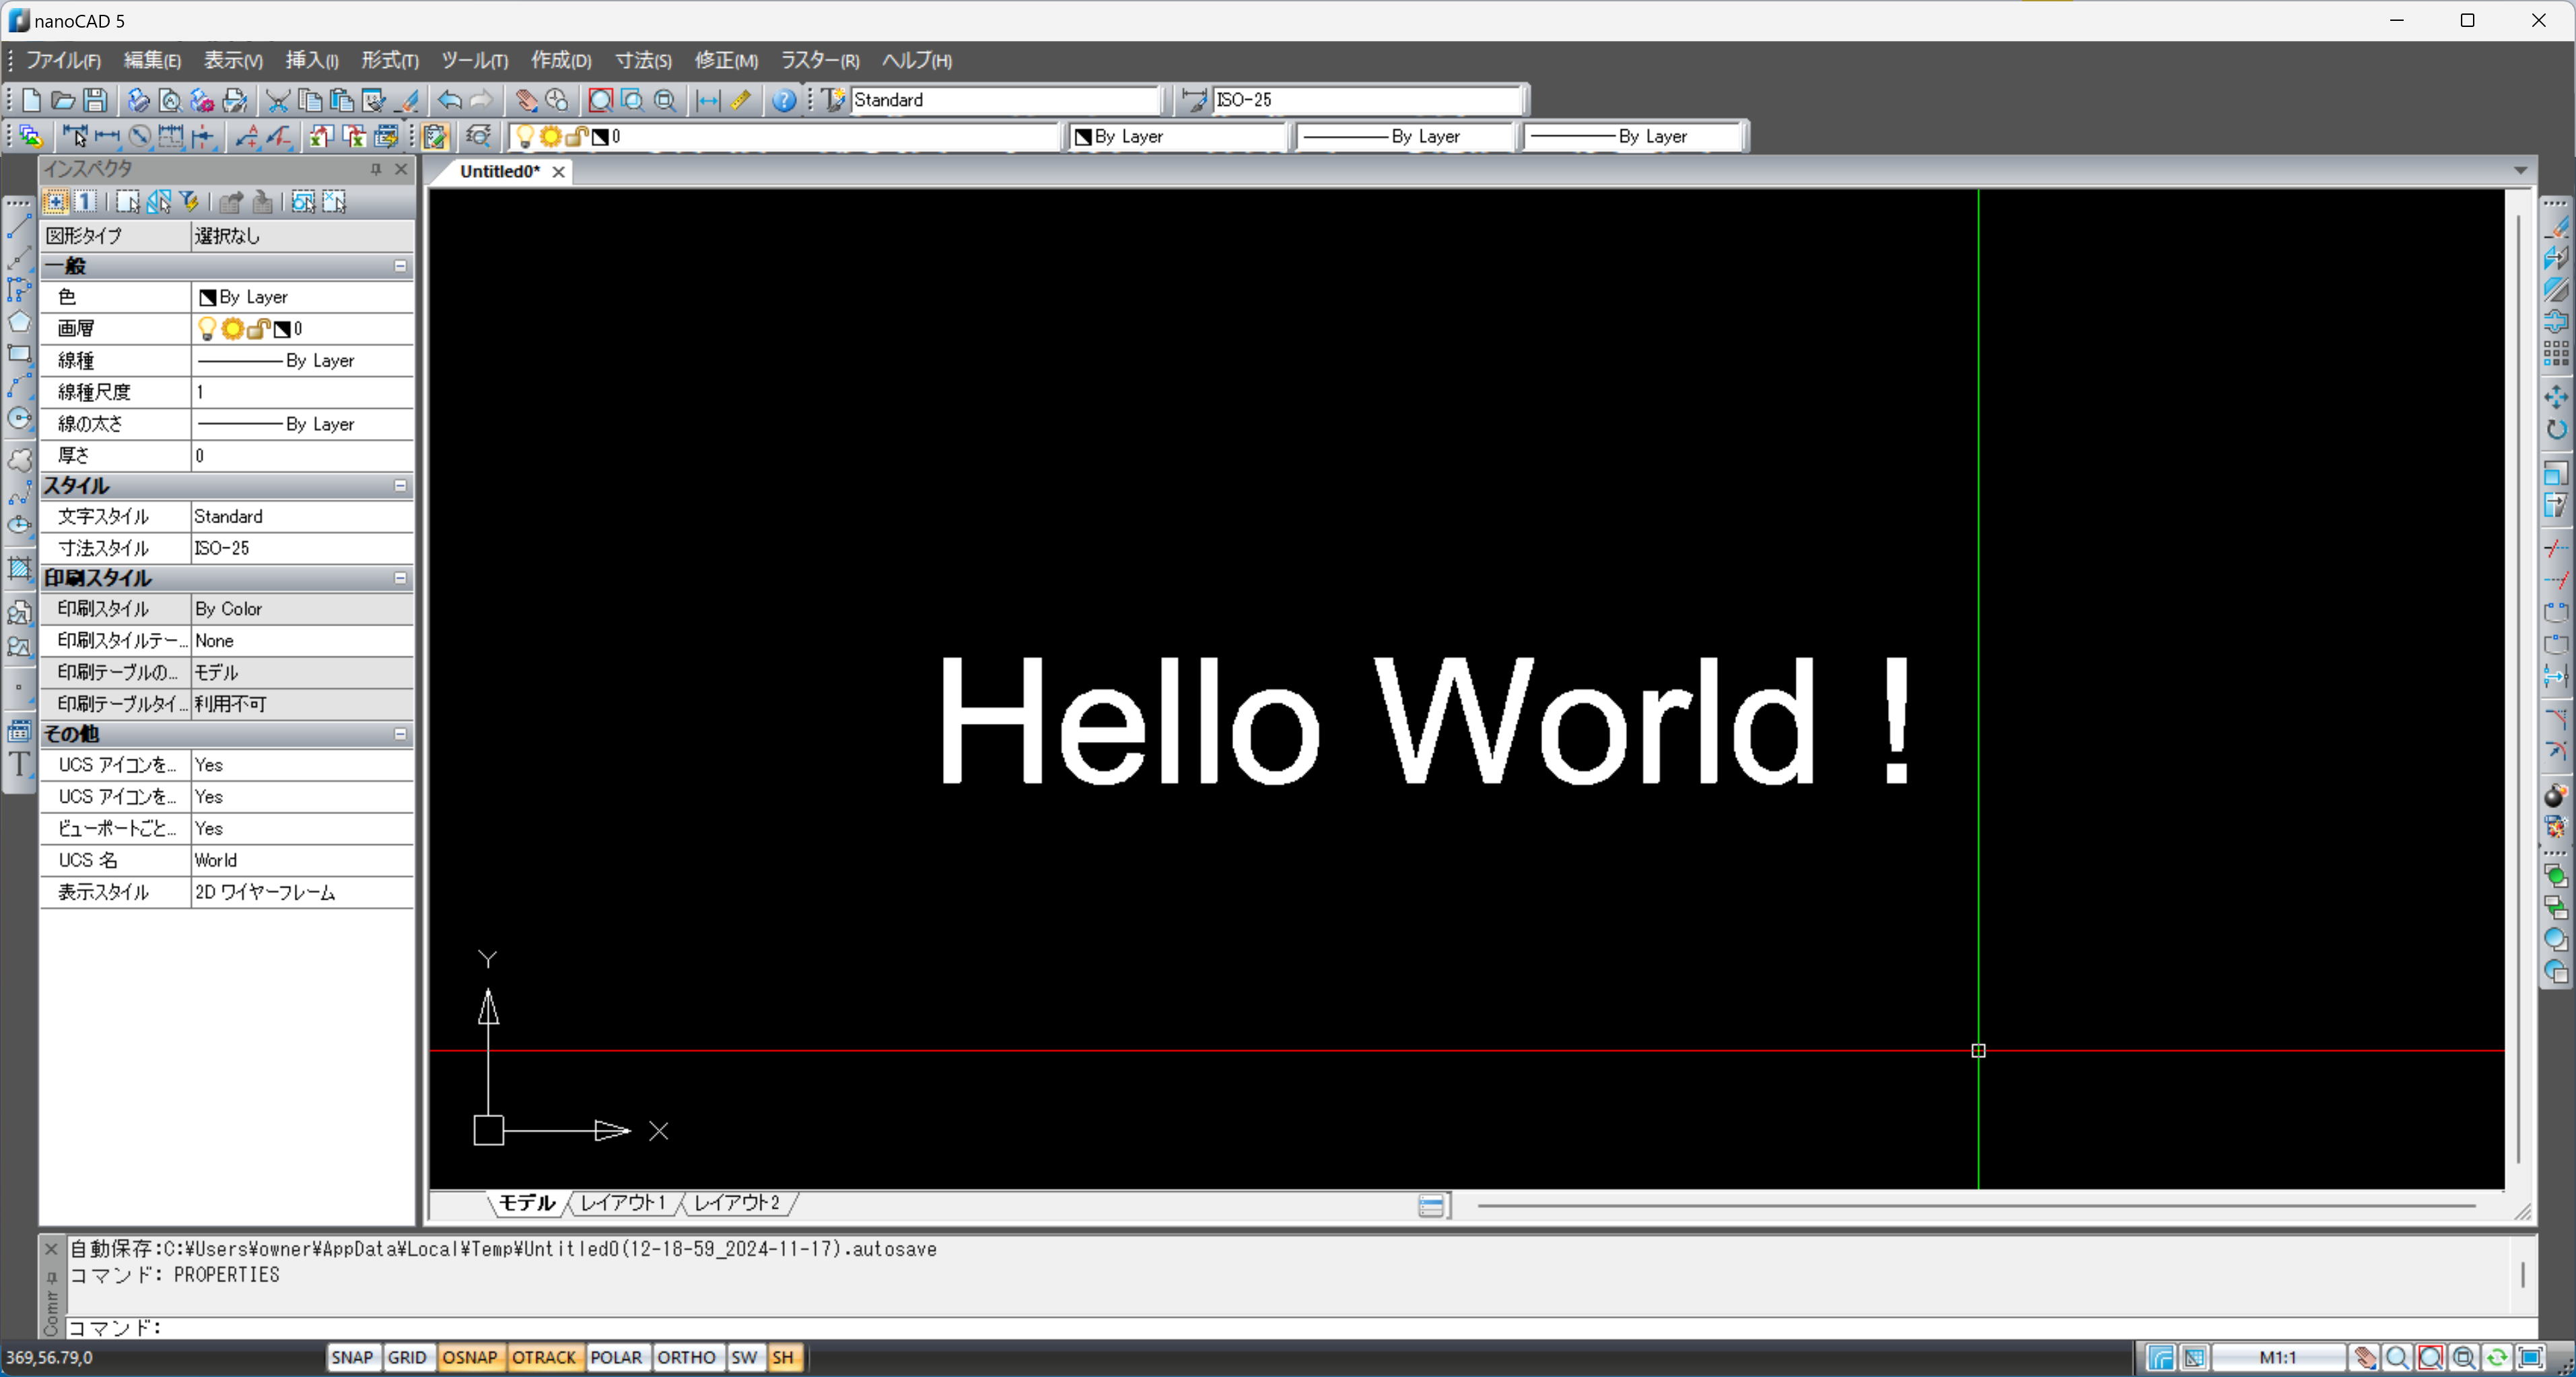
Task: Open the document tab list arrow
Action: tap(2520, 171)
